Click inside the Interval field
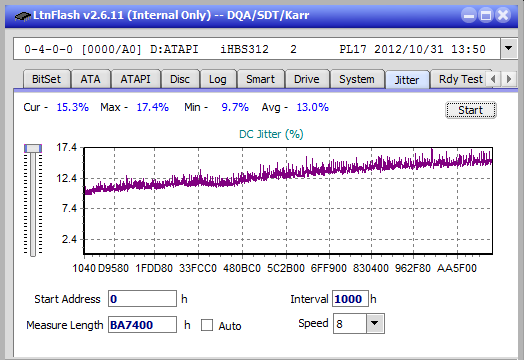524x360 pixels. 350,298
